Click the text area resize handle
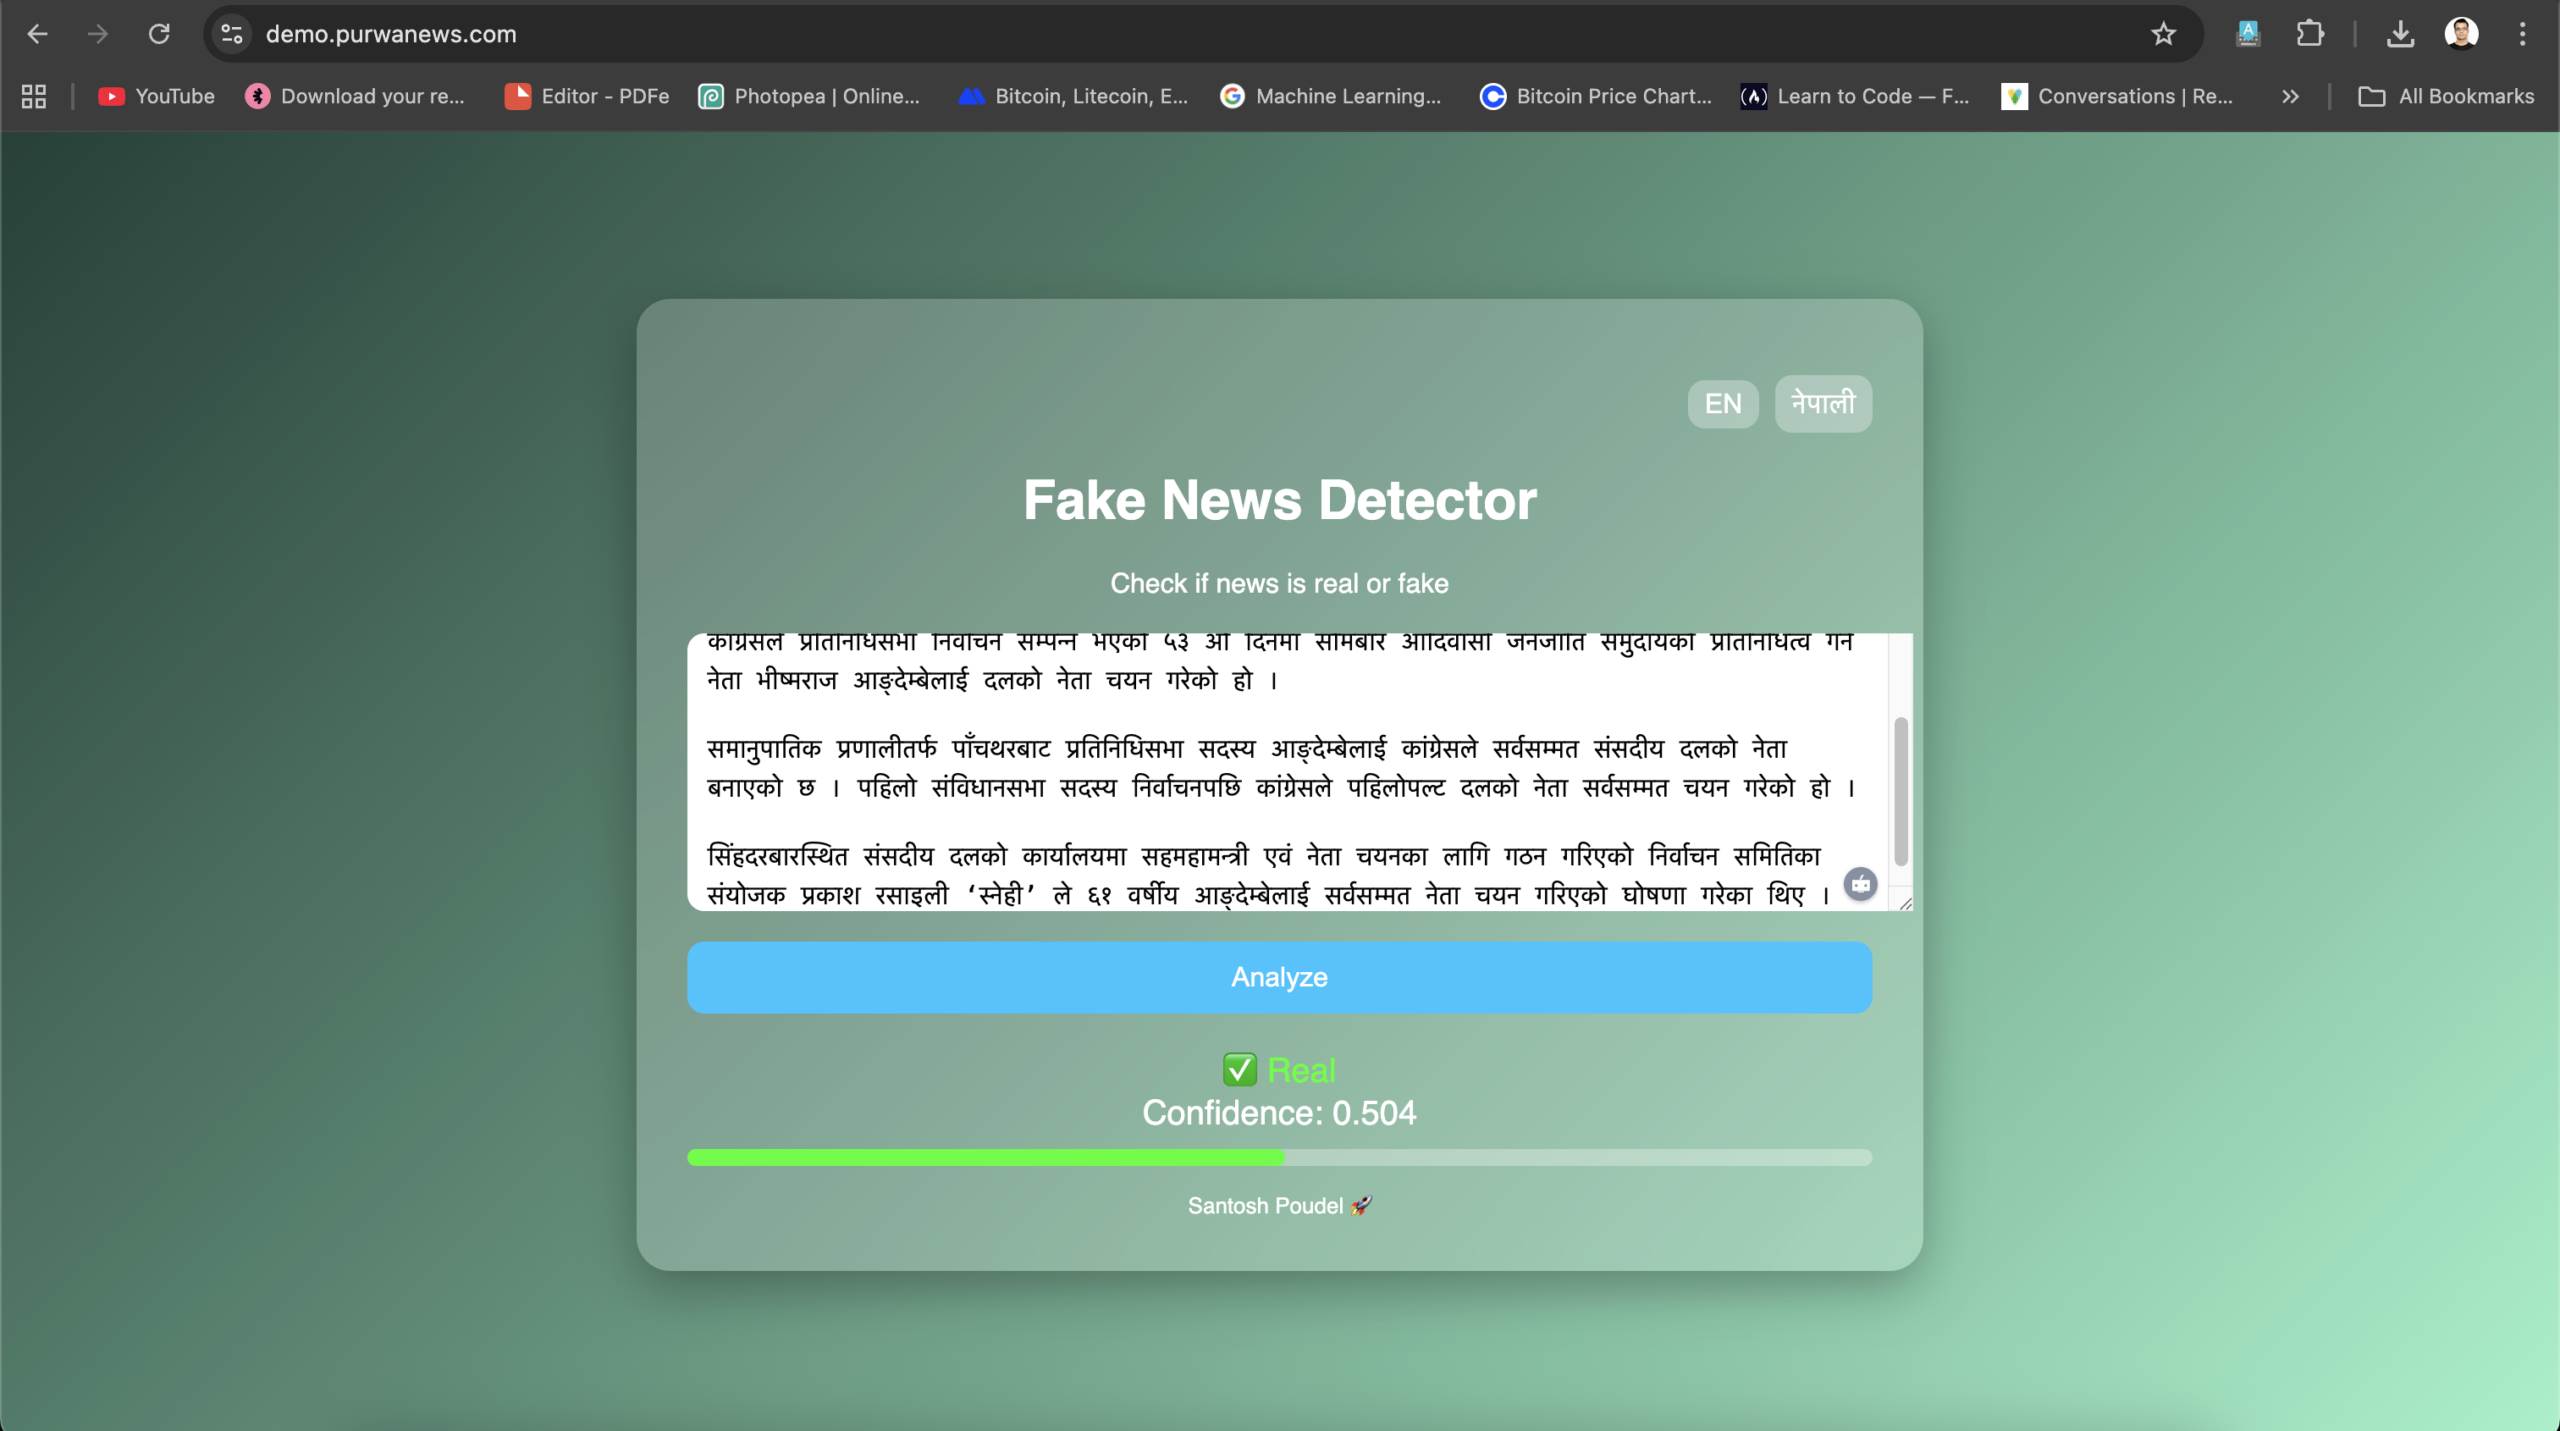Screen dimensions: 2560x1431 coord(1904,903)
